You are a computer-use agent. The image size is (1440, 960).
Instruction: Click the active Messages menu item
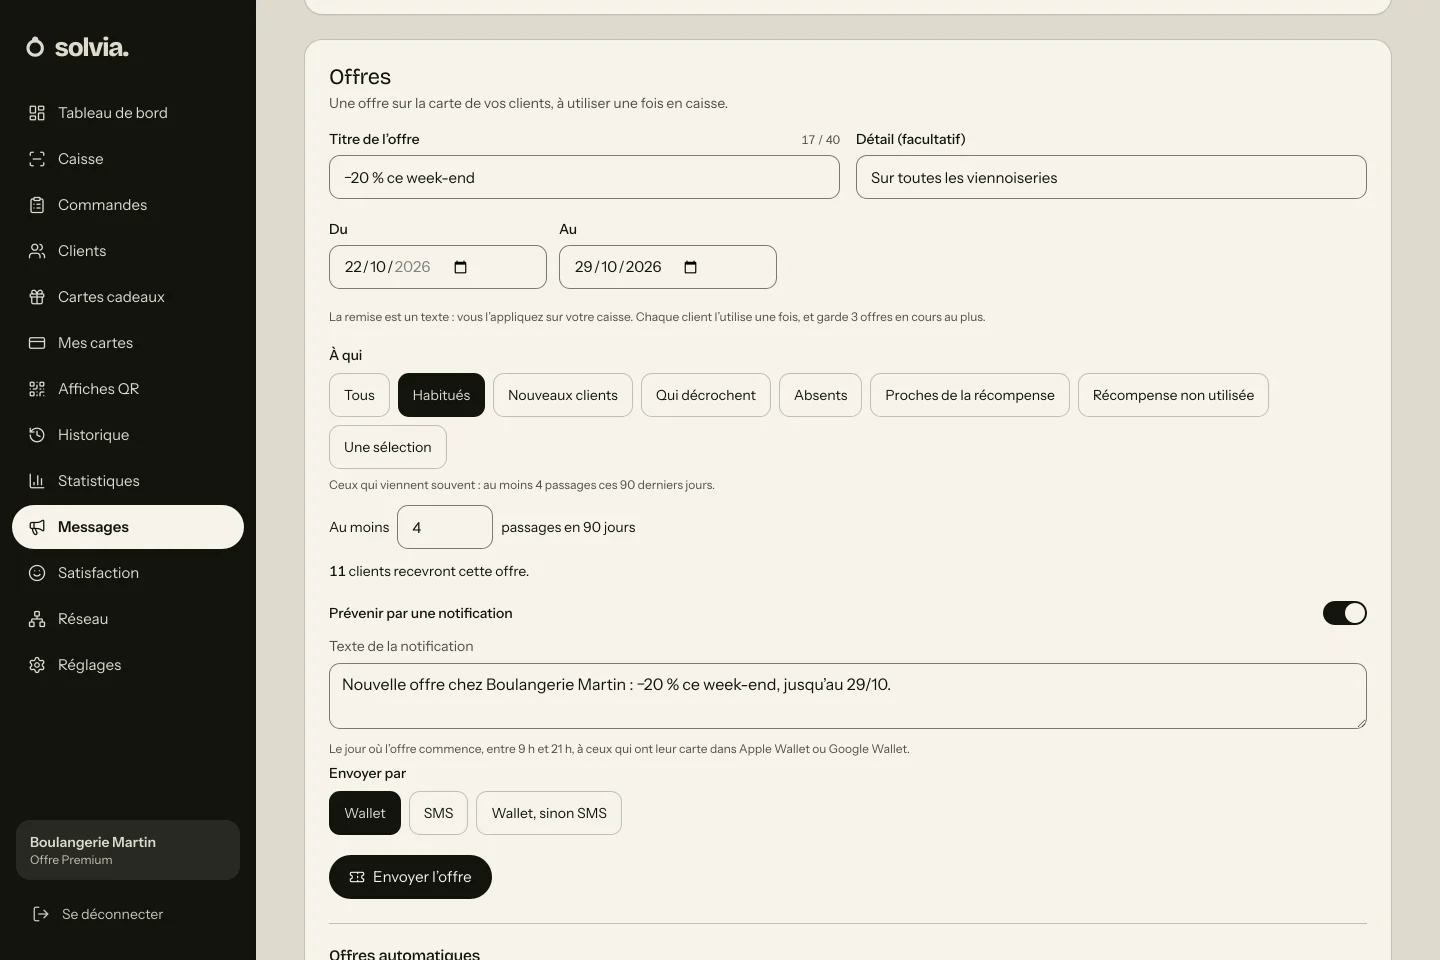[128, 527]
